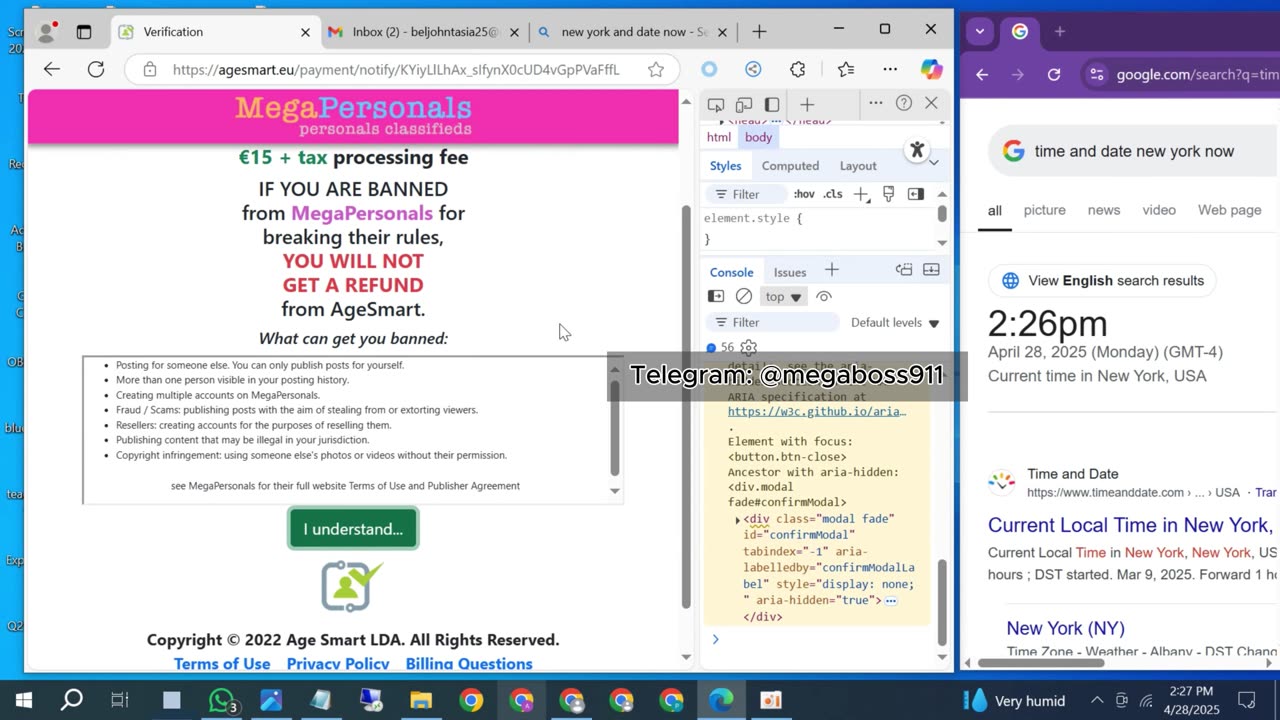Expand the div confirmModal node triangle

pyautogui.click(x=738, y=520)
